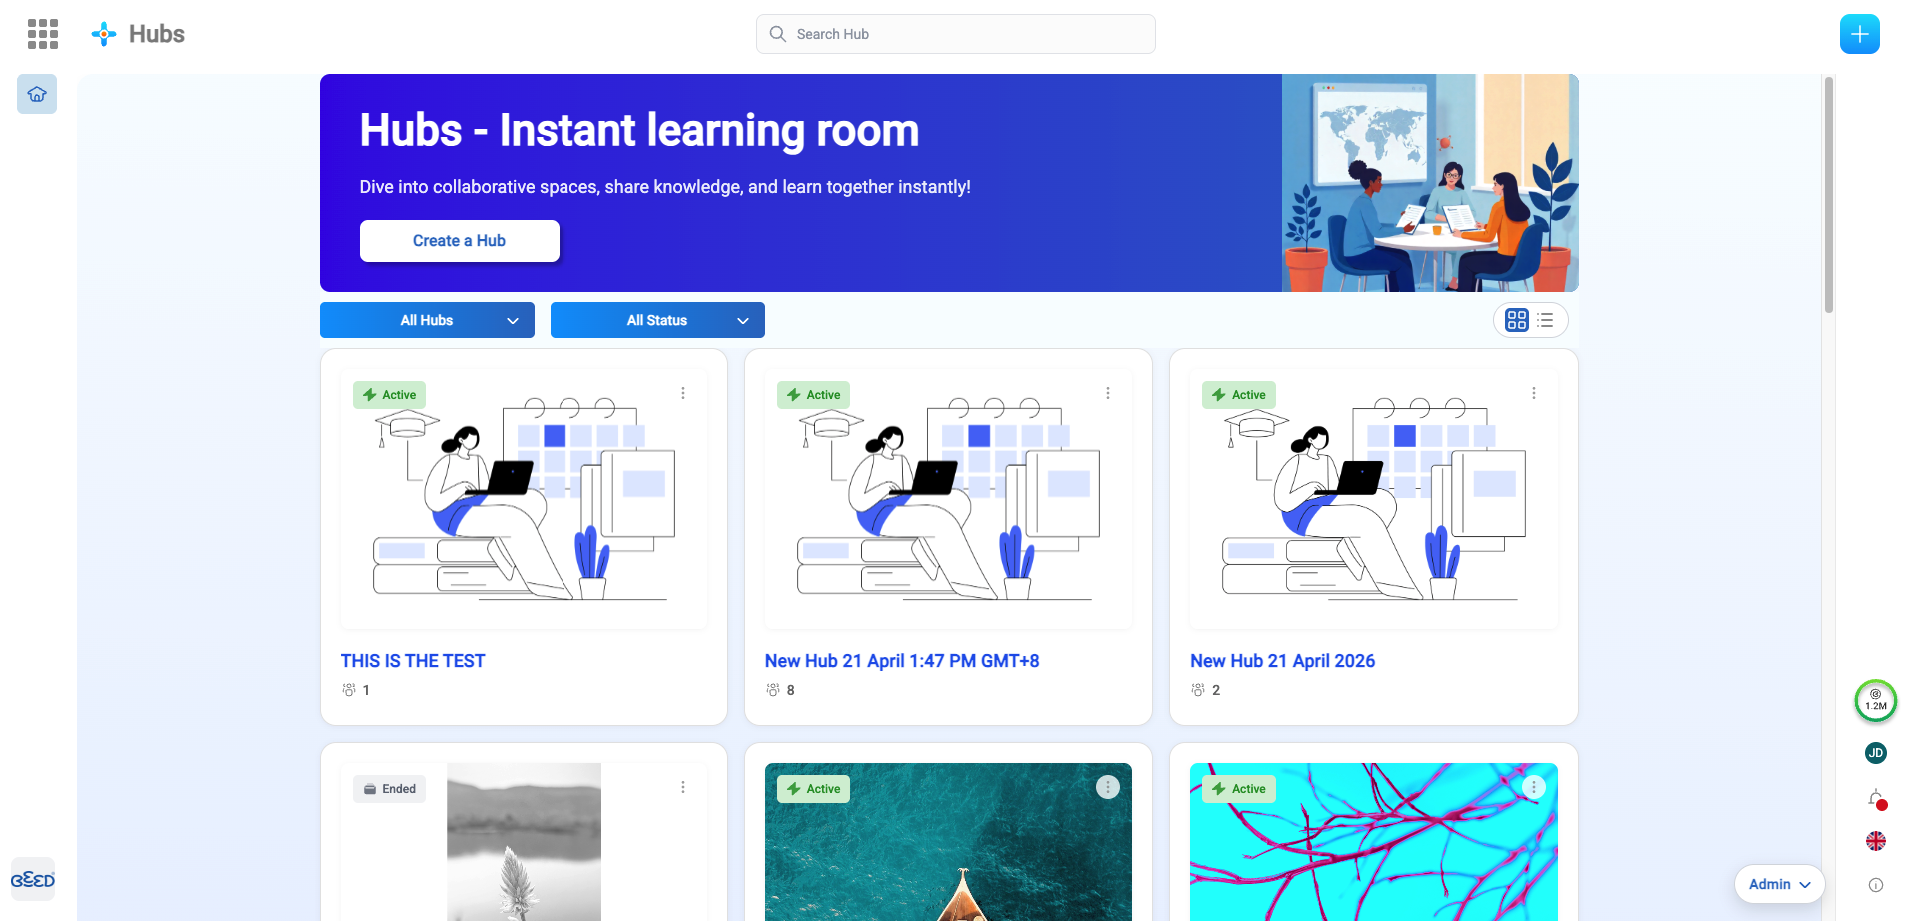Click the blue plus button top right
This screenshot has height=921, width=1910.
coord(1859,34)
